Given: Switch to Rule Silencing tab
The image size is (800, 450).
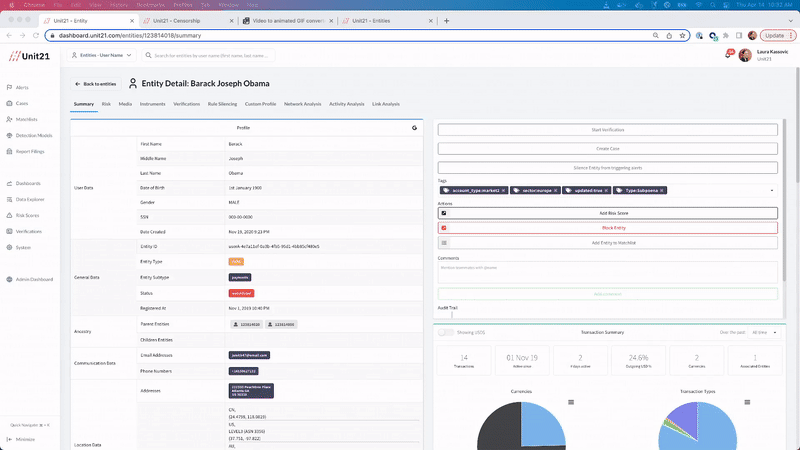Looking at the screenshot, I should point(222,104).
